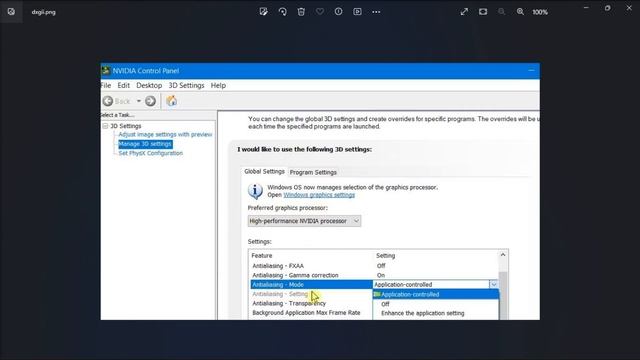This screenshot has width=640, height=360.
Task: Switch to the Global Settings tab
Action: [264, 171]
